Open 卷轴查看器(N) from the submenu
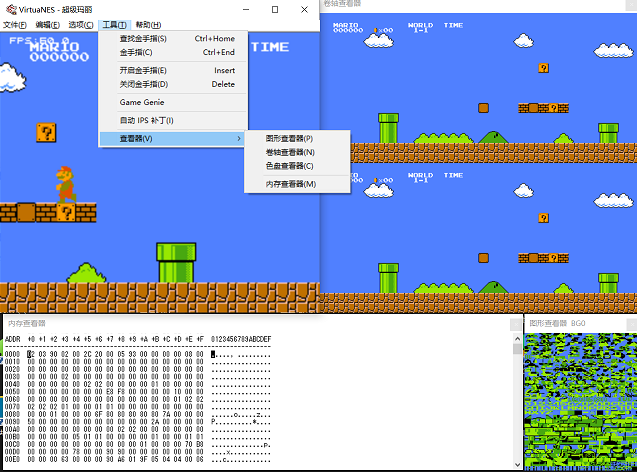This screenshot has height=472, width=637. [x=297, y=152]
